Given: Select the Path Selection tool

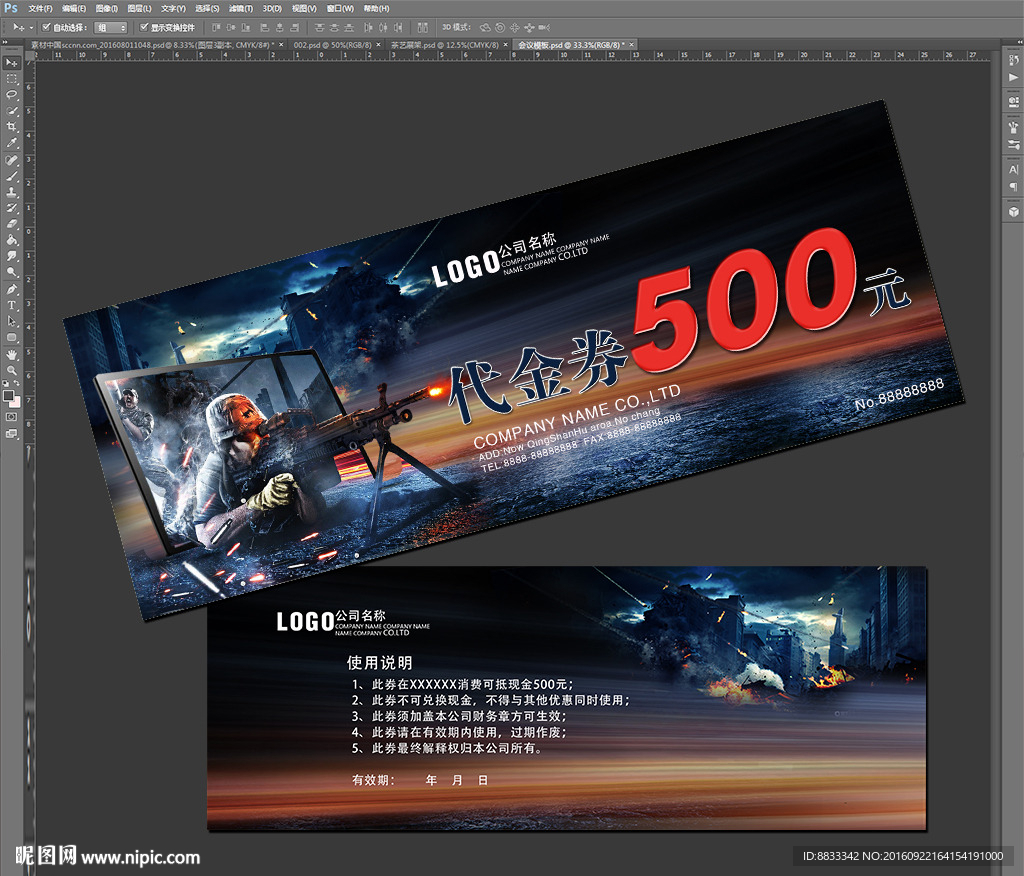Looking at the screenshot, I should tap(12, 321).
